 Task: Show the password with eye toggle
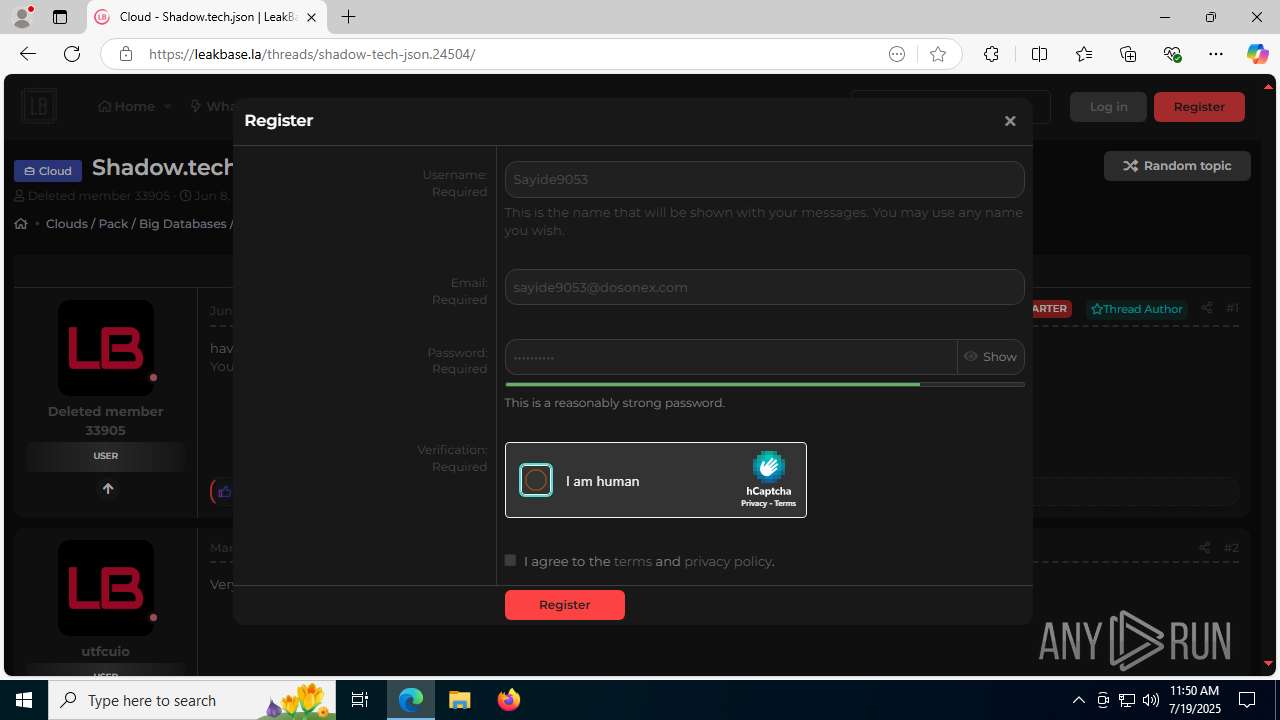pos(991,357)
